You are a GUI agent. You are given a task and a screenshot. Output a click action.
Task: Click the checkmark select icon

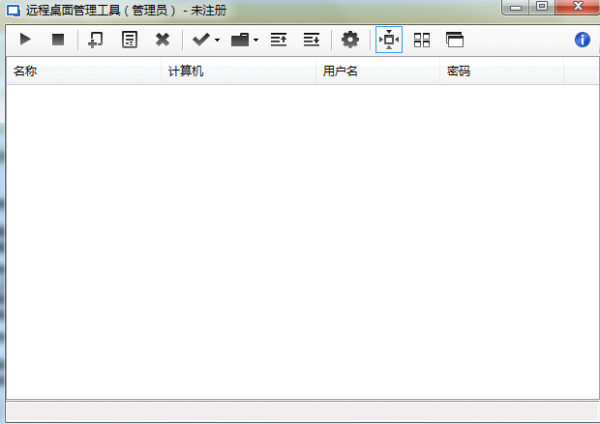tap(201, 39)
